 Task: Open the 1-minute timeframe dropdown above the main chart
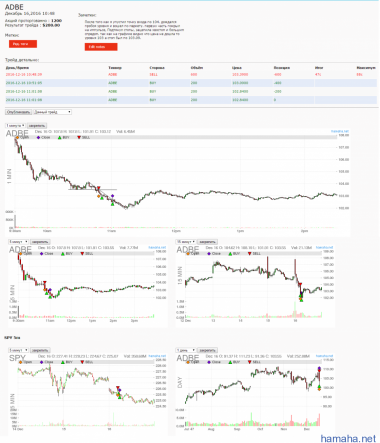click(x=15, y=126)
